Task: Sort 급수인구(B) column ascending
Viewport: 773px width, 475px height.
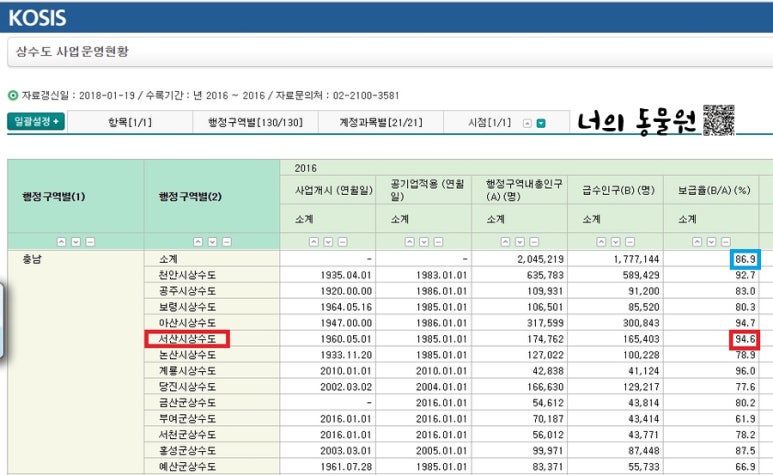Action: coord(601,242)
